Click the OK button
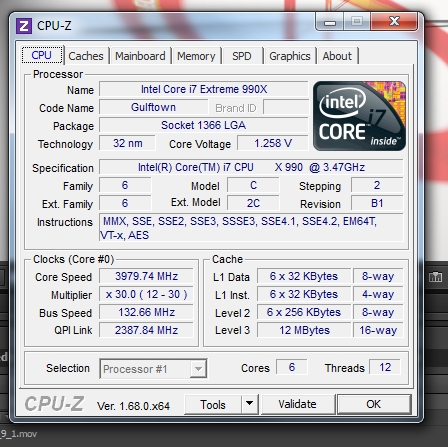Image resolution: width=448 pixels, height=447 pixels. [374, 404]
